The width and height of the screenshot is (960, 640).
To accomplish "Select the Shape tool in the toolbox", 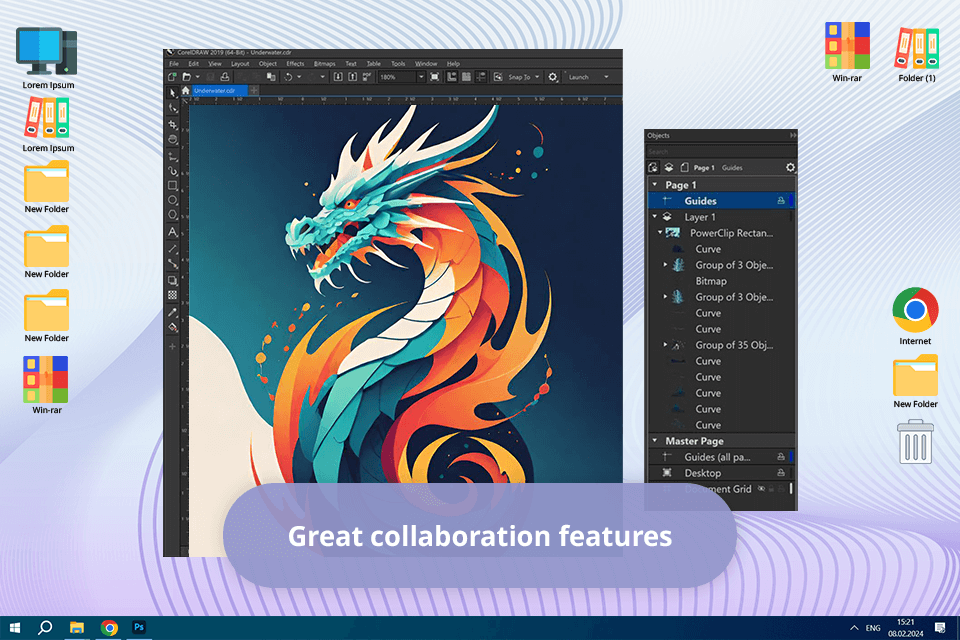I will point(173,108).
